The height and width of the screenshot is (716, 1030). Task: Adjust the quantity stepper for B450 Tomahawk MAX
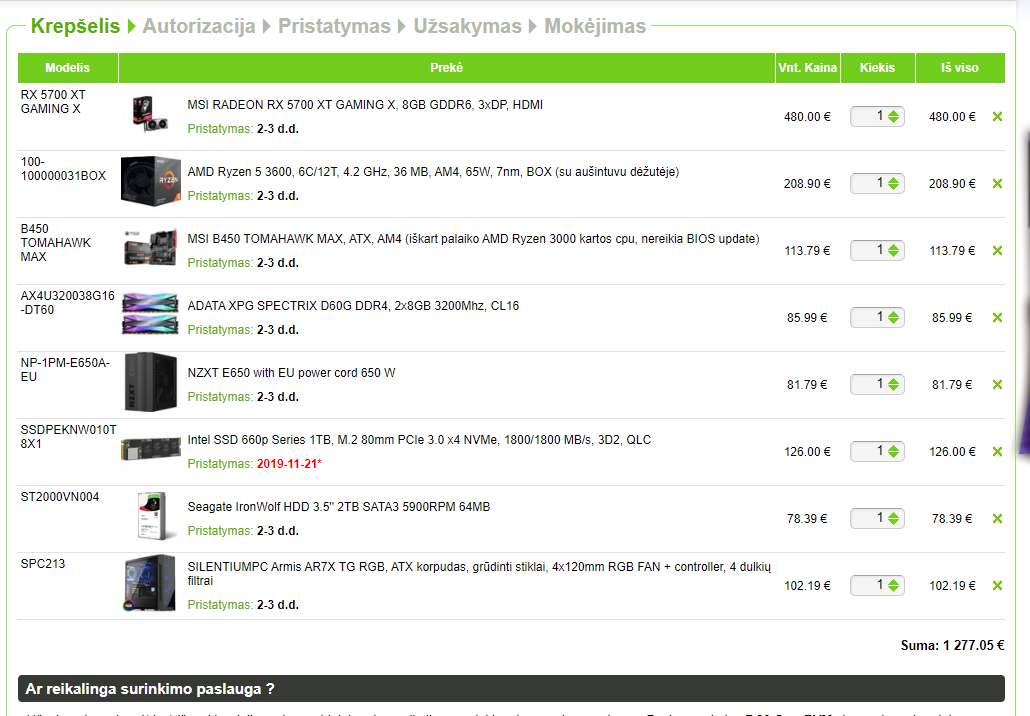(893, 251)
